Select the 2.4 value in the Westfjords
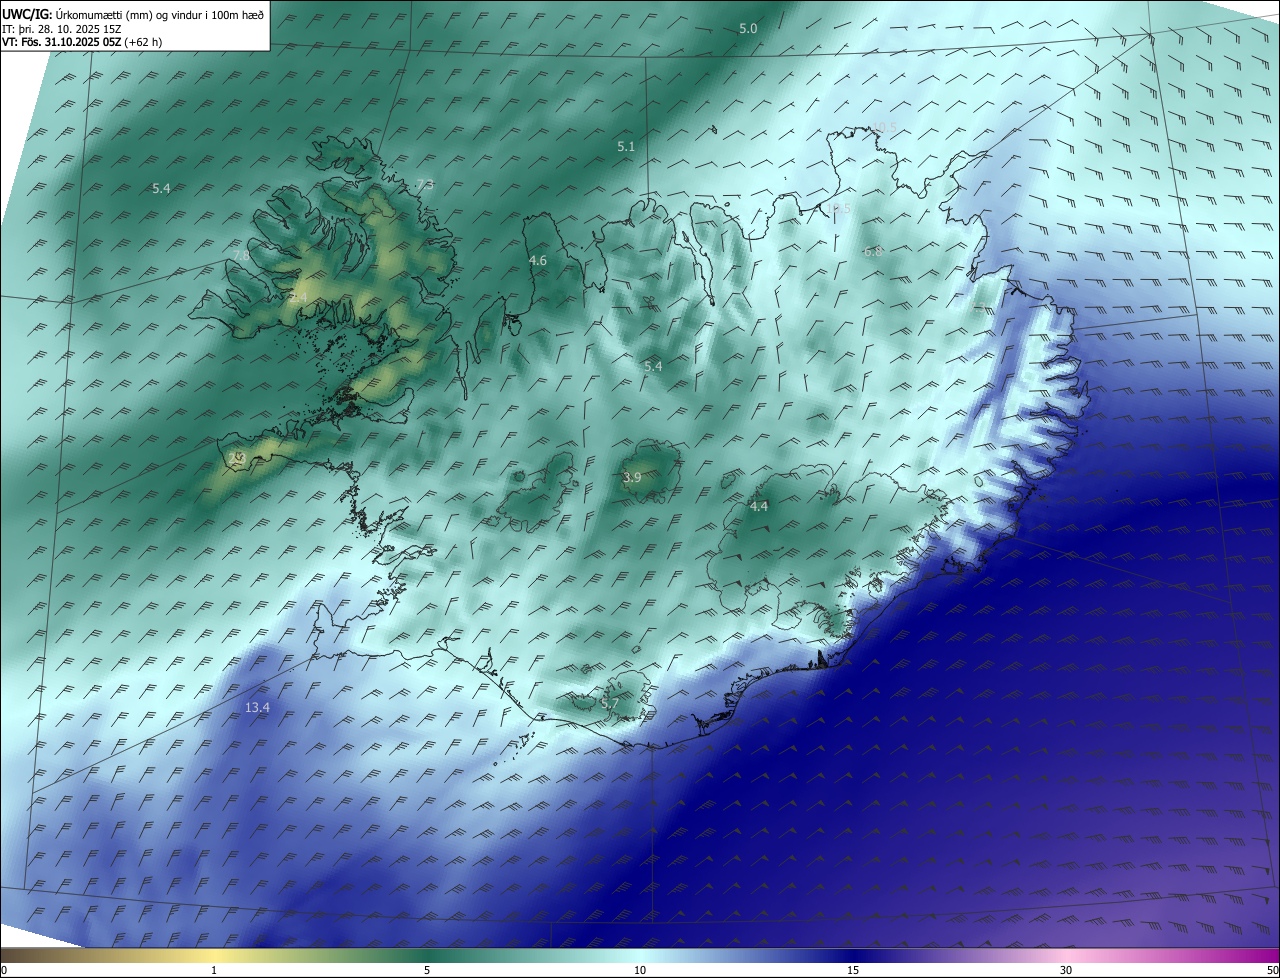This screenshot has height=978, width=1280. click(298, 299)
